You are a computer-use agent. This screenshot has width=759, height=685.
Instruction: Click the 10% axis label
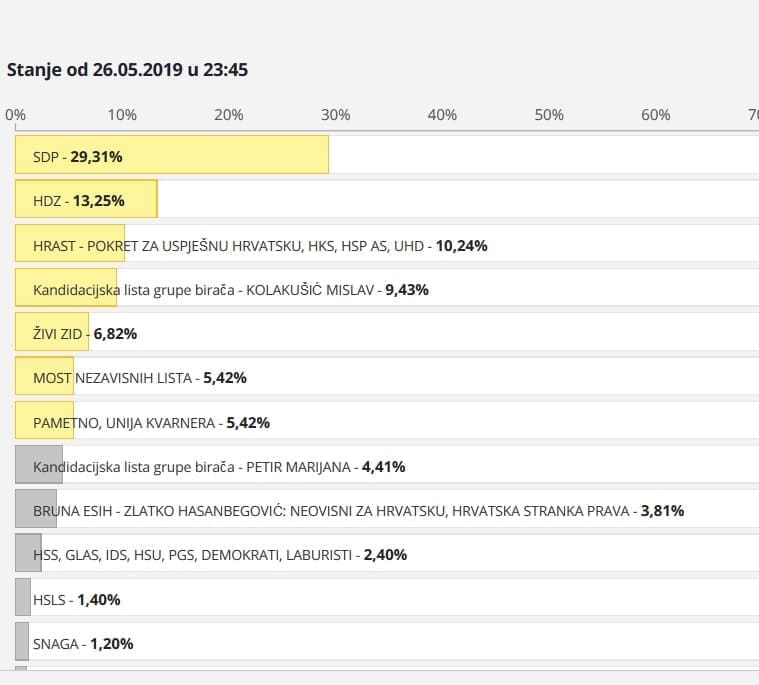click(122, 114)
